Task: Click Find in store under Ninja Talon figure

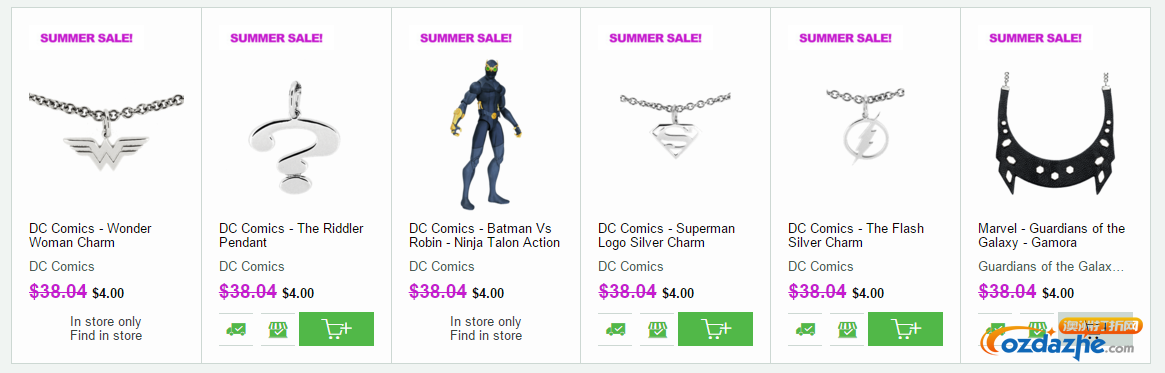Action: pos(486,335)
